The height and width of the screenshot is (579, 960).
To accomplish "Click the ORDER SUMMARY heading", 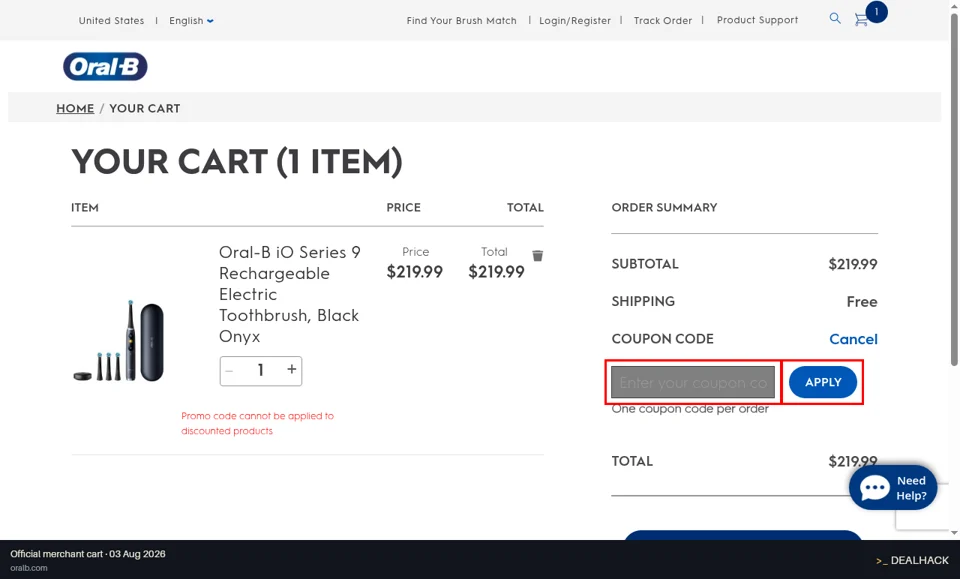I will 664,207.
